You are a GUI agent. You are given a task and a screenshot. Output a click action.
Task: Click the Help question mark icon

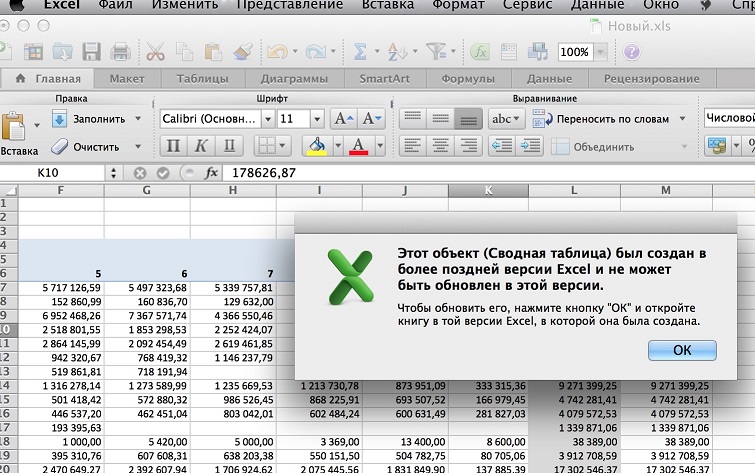(x=631, y=52)
